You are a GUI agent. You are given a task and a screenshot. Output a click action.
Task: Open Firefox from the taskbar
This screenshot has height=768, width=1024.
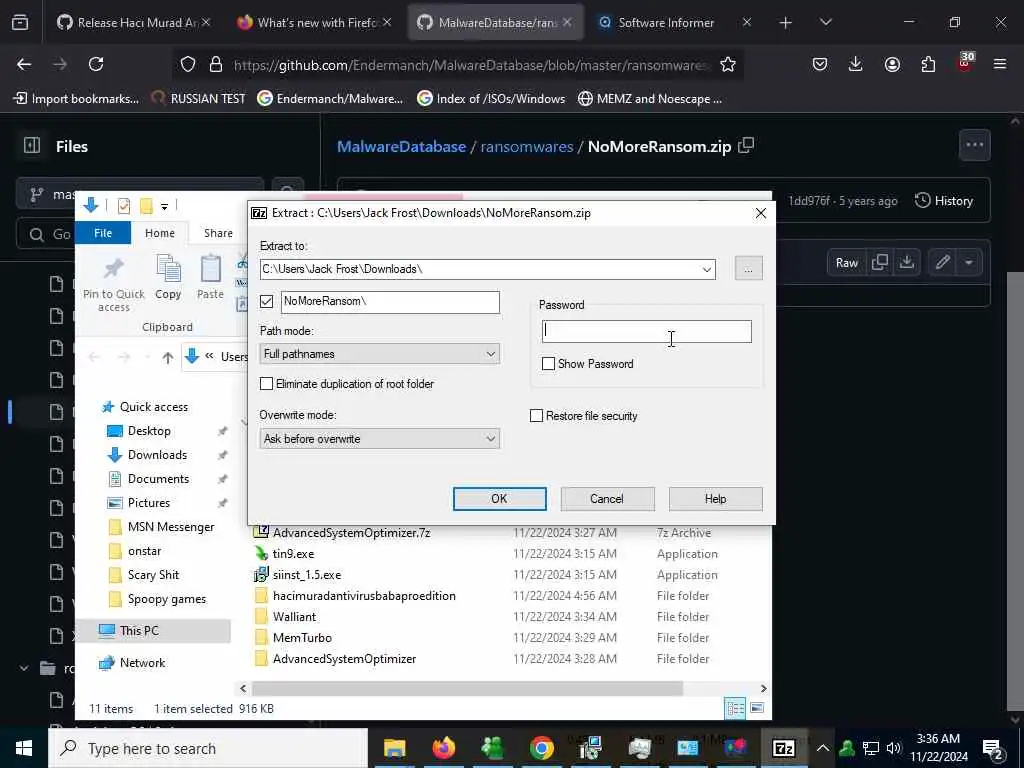click(443, 748)
